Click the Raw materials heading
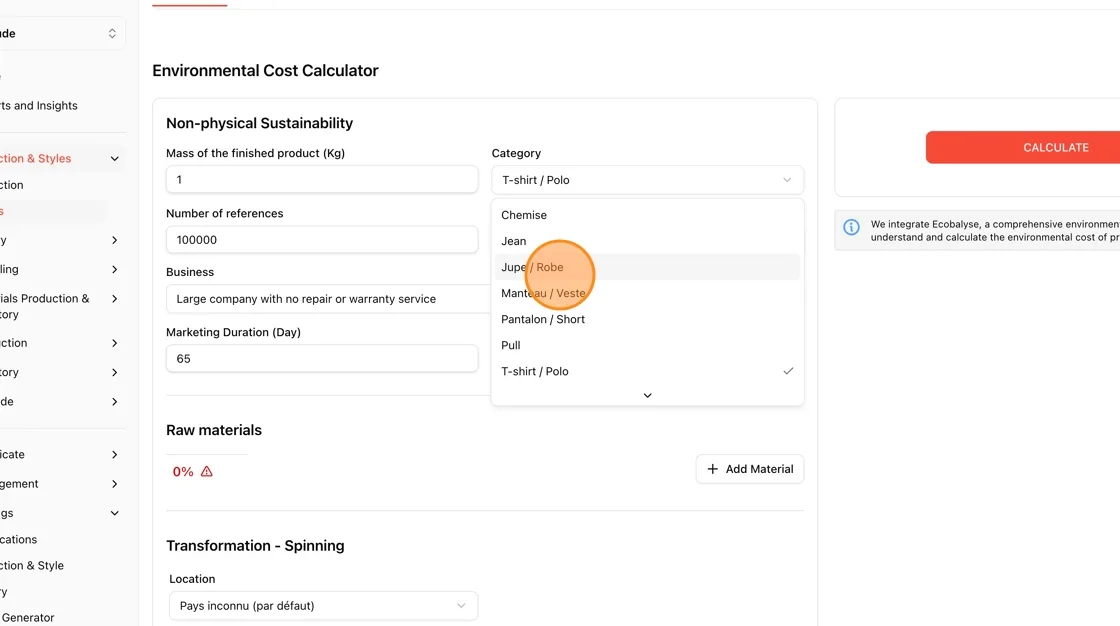Image resolution: width=1120 pixels, height=626 pixels. (214, 430)
